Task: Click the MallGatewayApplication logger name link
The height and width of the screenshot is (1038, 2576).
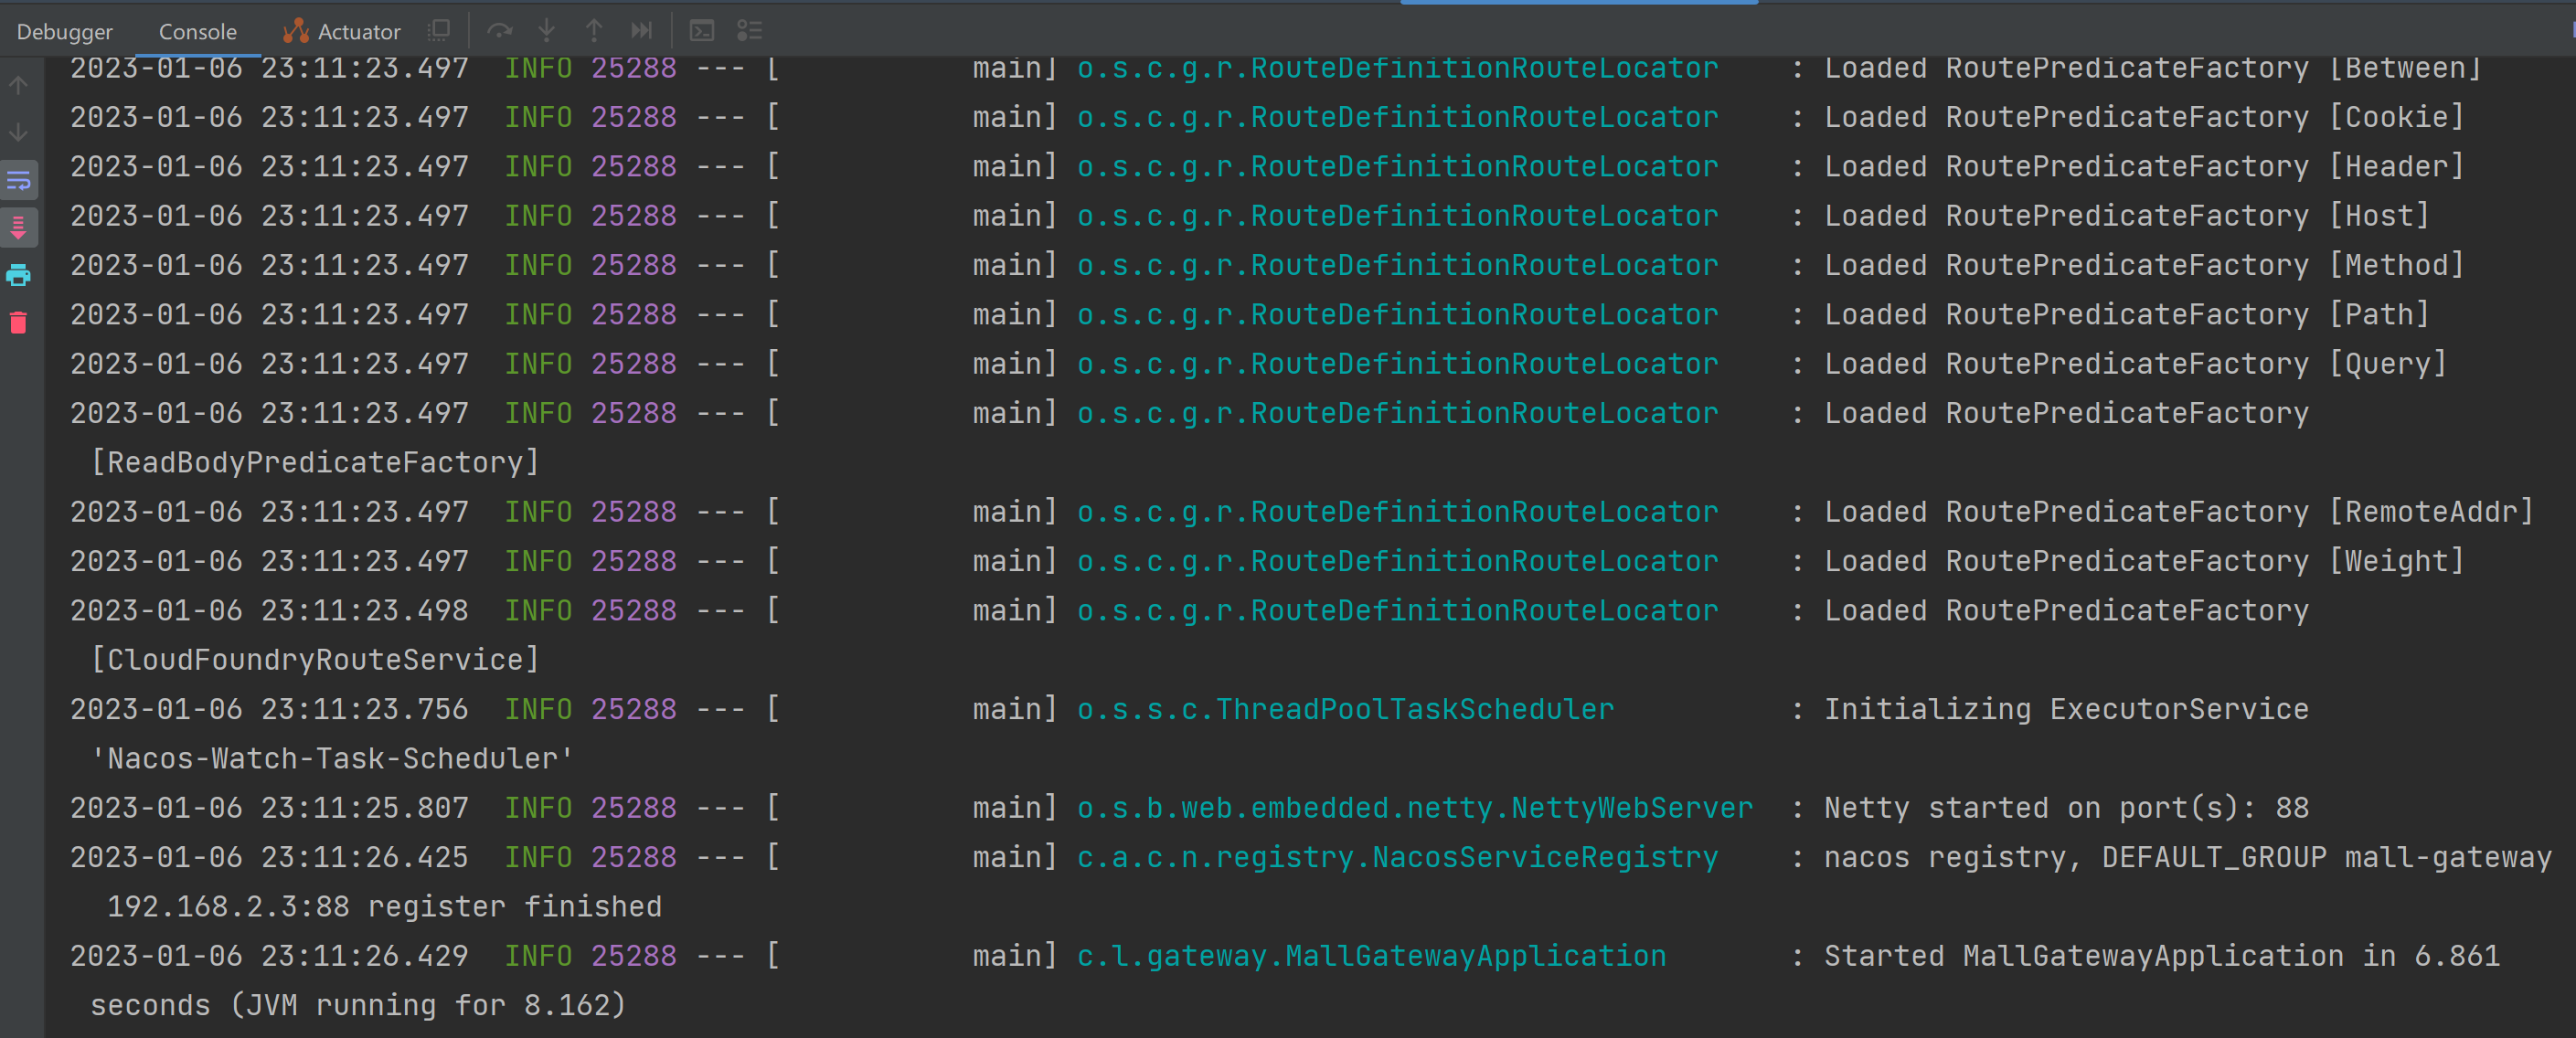Action: (x=1370, y=956)
